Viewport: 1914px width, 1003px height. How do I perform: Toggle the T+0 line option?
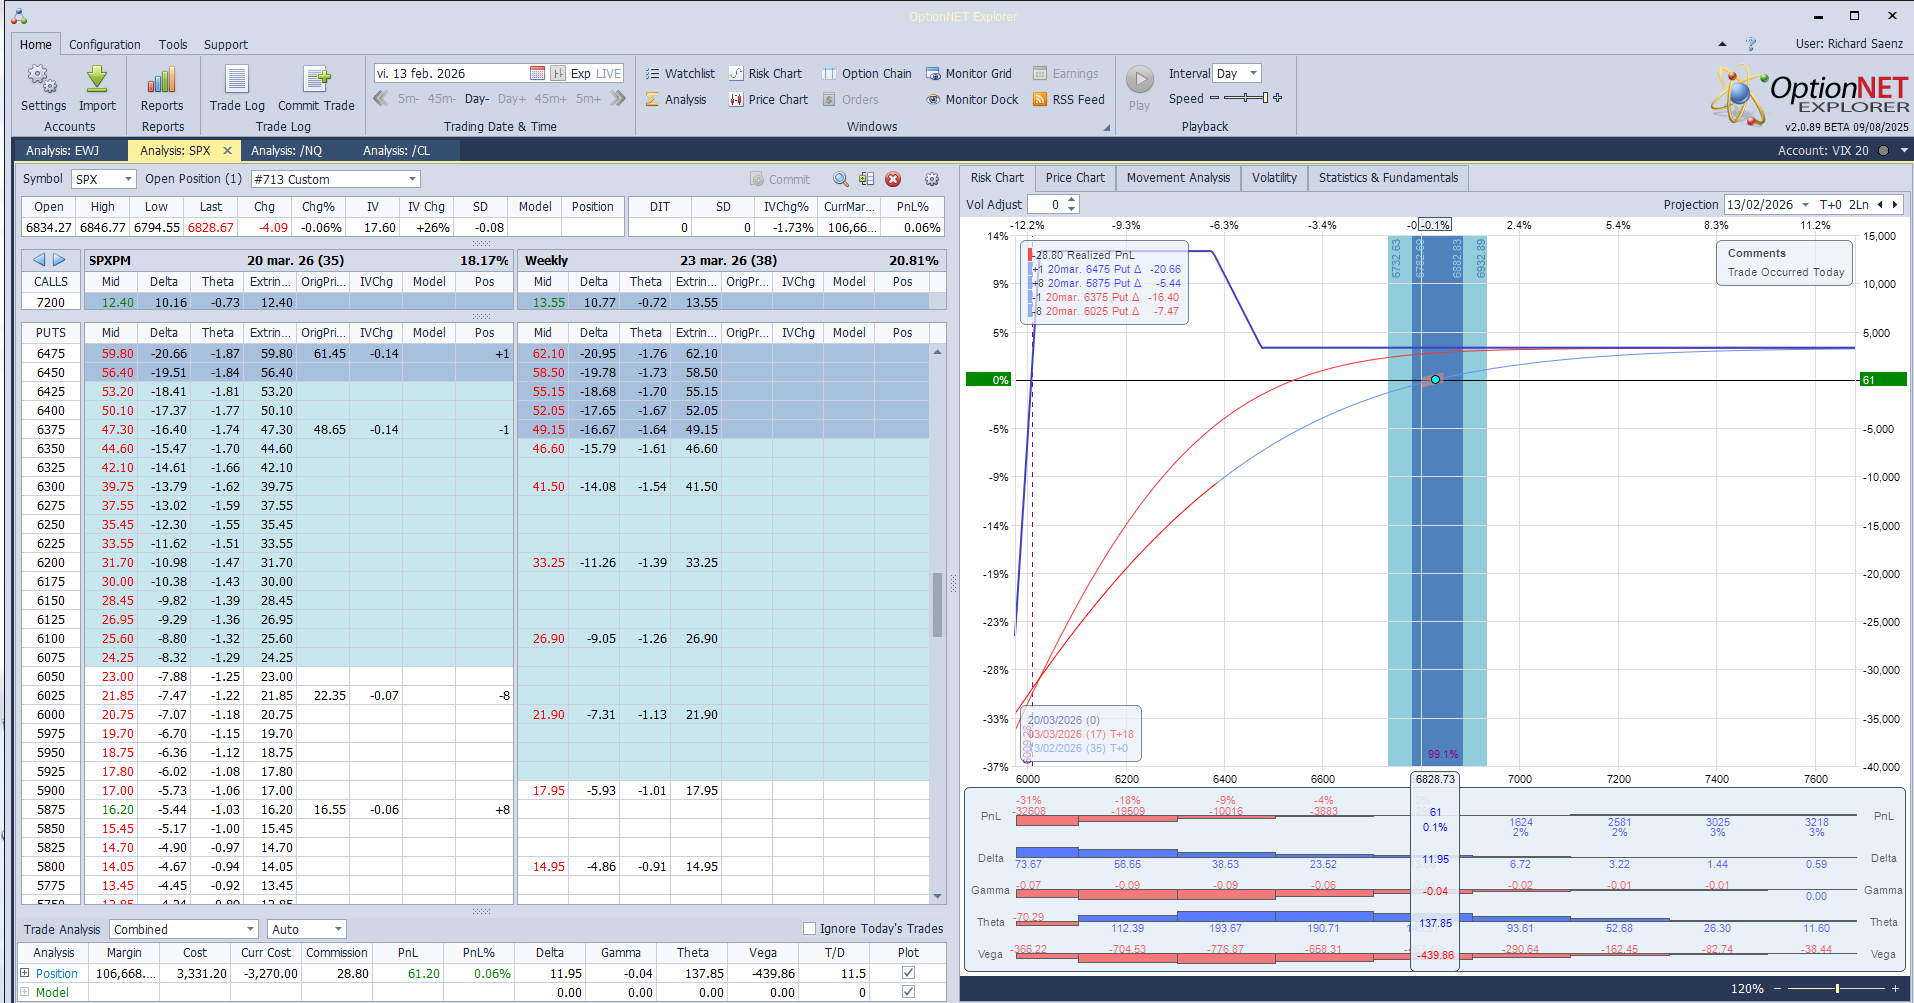(x=1830, y=204)
